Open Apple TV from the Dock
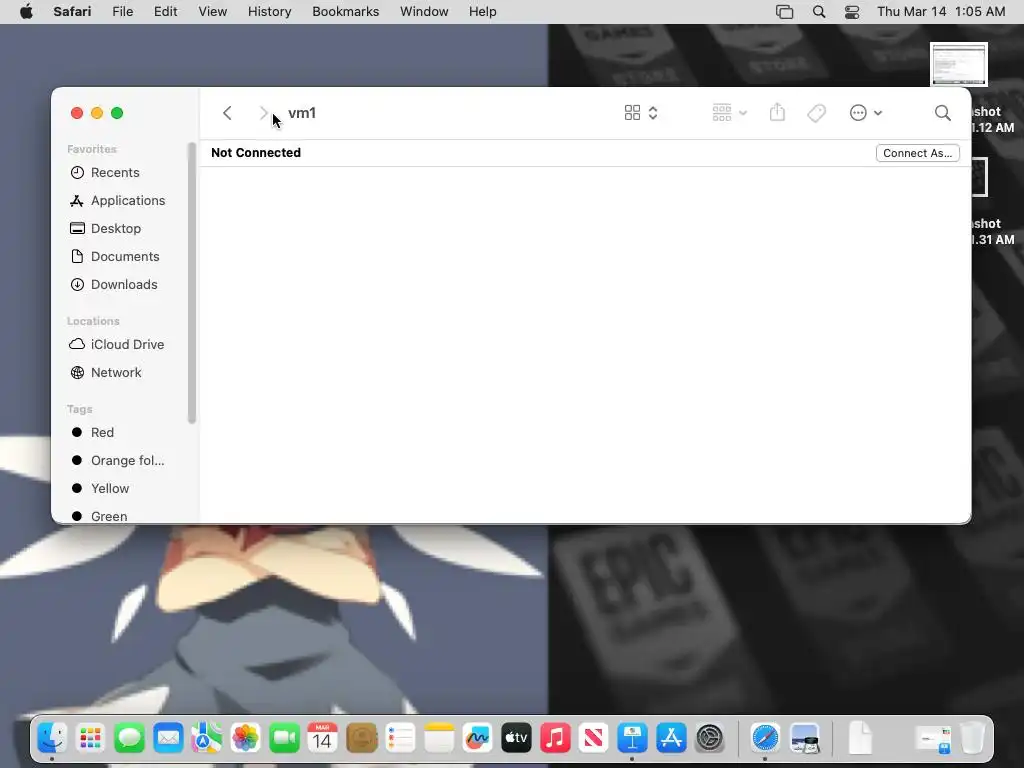The image size is (1024, 768). click(x=517, y=739)
